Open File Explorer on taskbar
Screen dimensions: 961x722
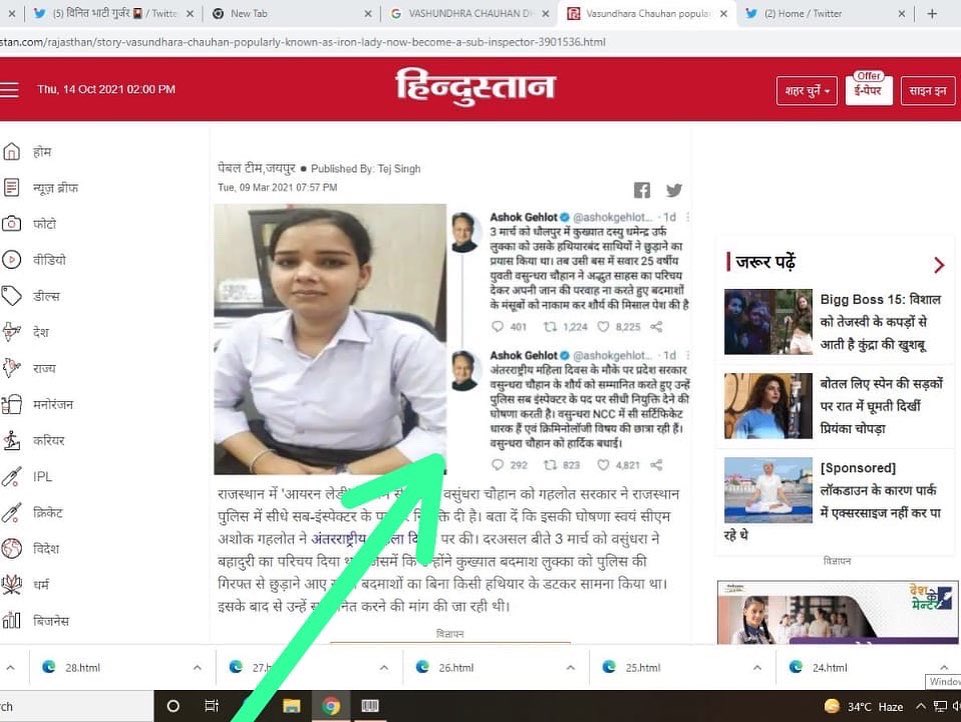[292, 706]
